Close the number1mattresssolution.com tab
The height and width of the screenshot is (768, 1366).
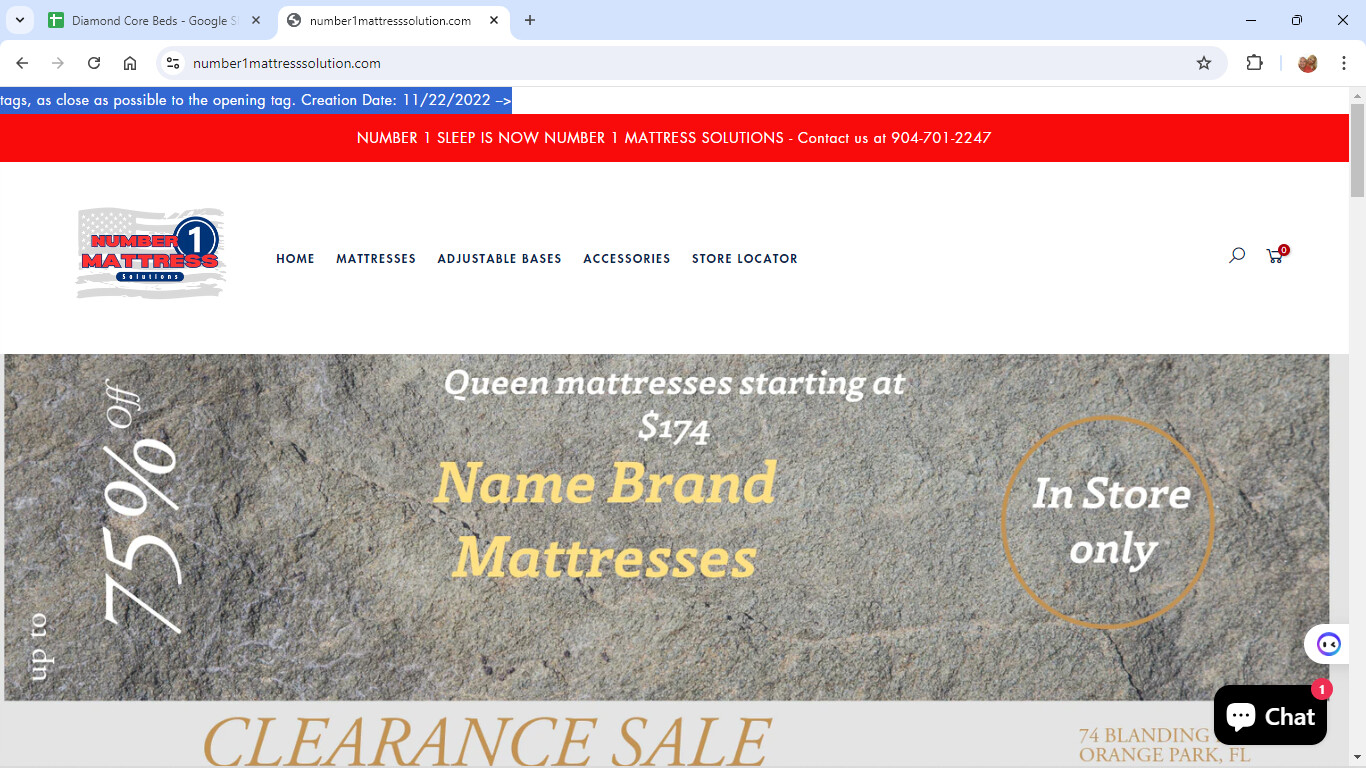(x=494, y=20)
